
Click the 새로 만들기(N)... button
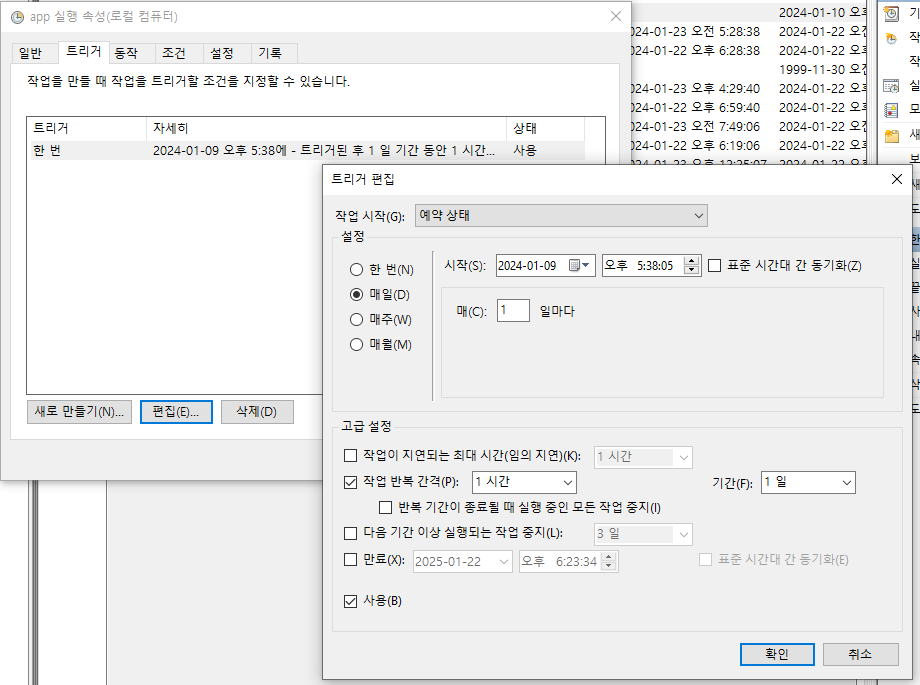coord(79,412)
